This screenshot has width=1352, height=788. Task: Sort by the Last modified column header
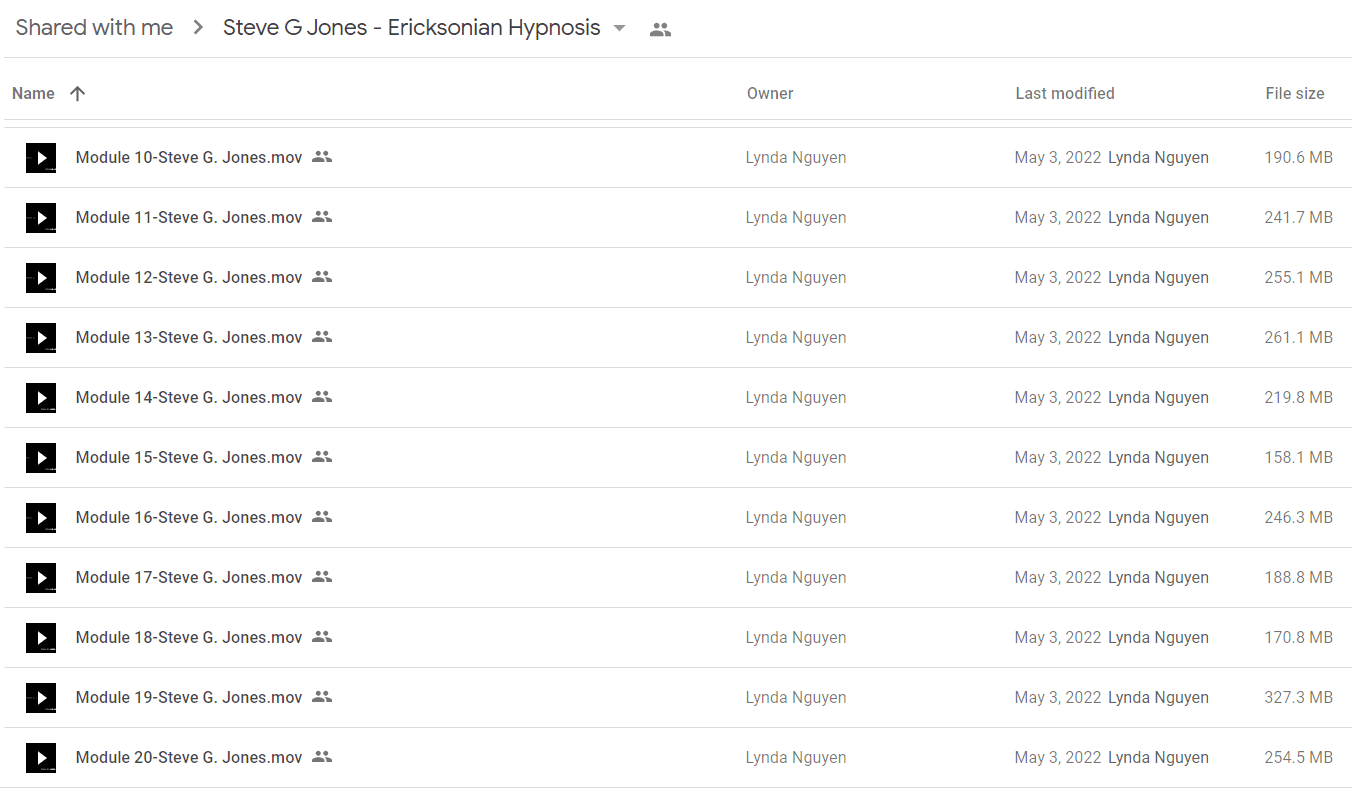1065,93
